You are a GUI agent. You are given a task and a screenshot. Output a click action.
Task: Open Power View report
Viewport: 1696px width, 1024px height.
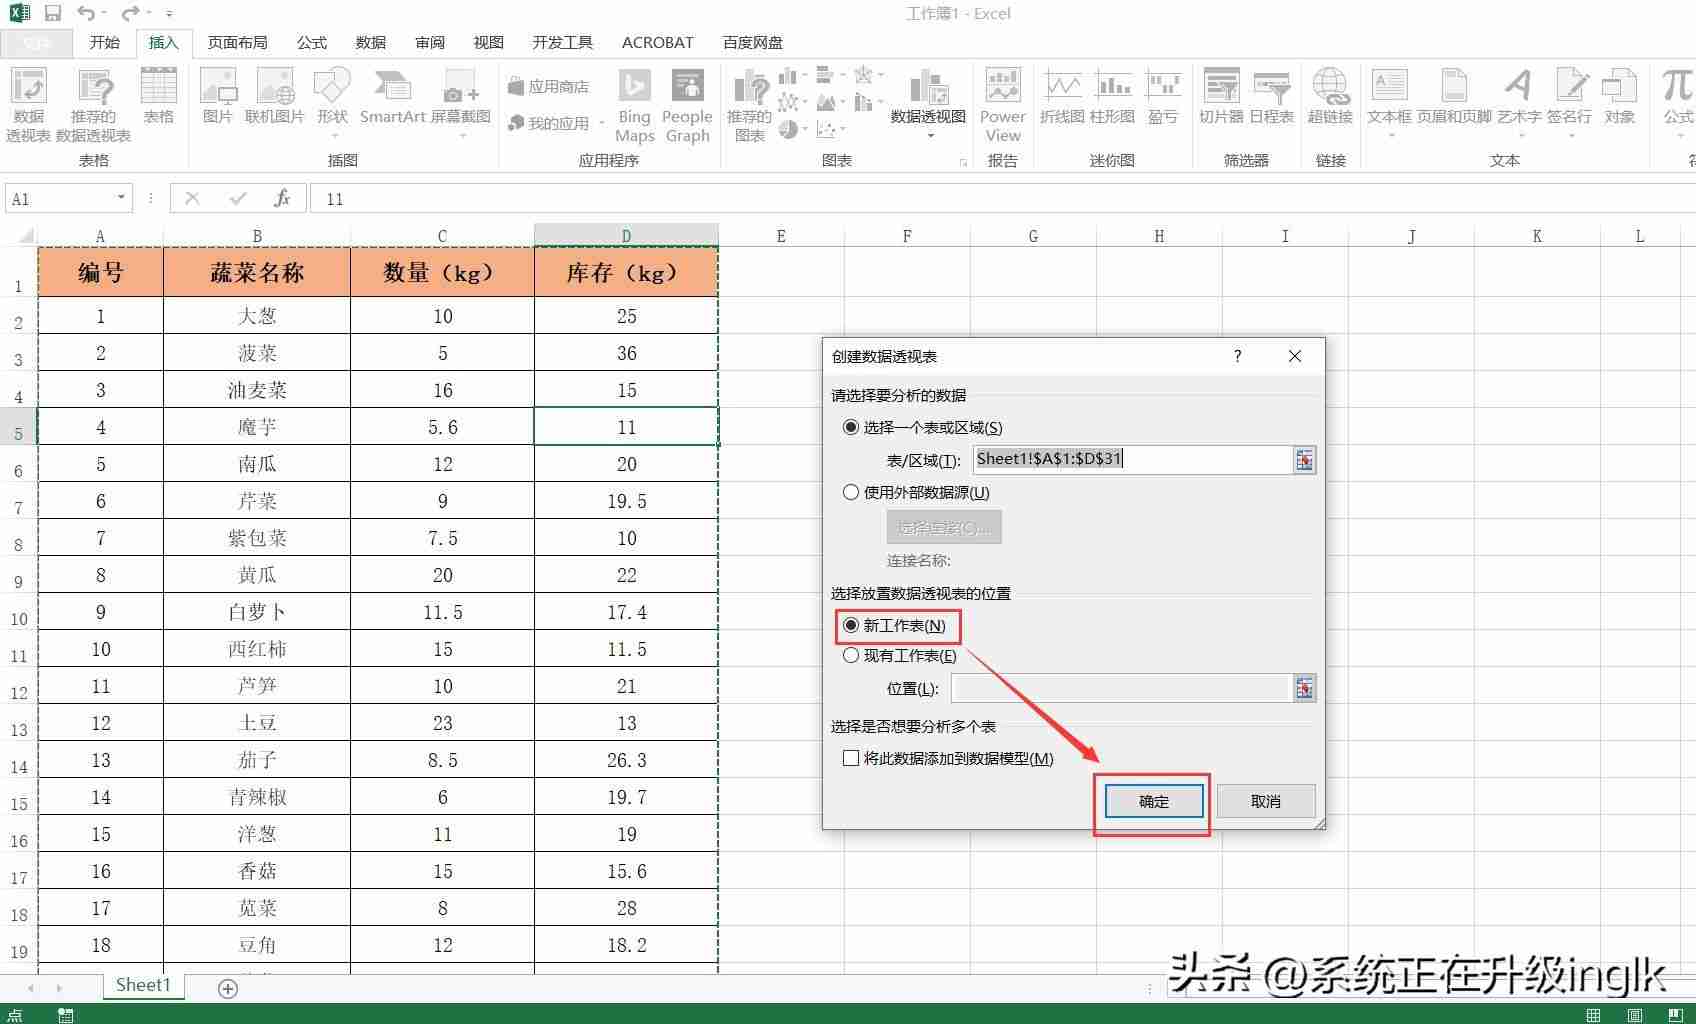pyautogui.click(x=1003, y=105)
